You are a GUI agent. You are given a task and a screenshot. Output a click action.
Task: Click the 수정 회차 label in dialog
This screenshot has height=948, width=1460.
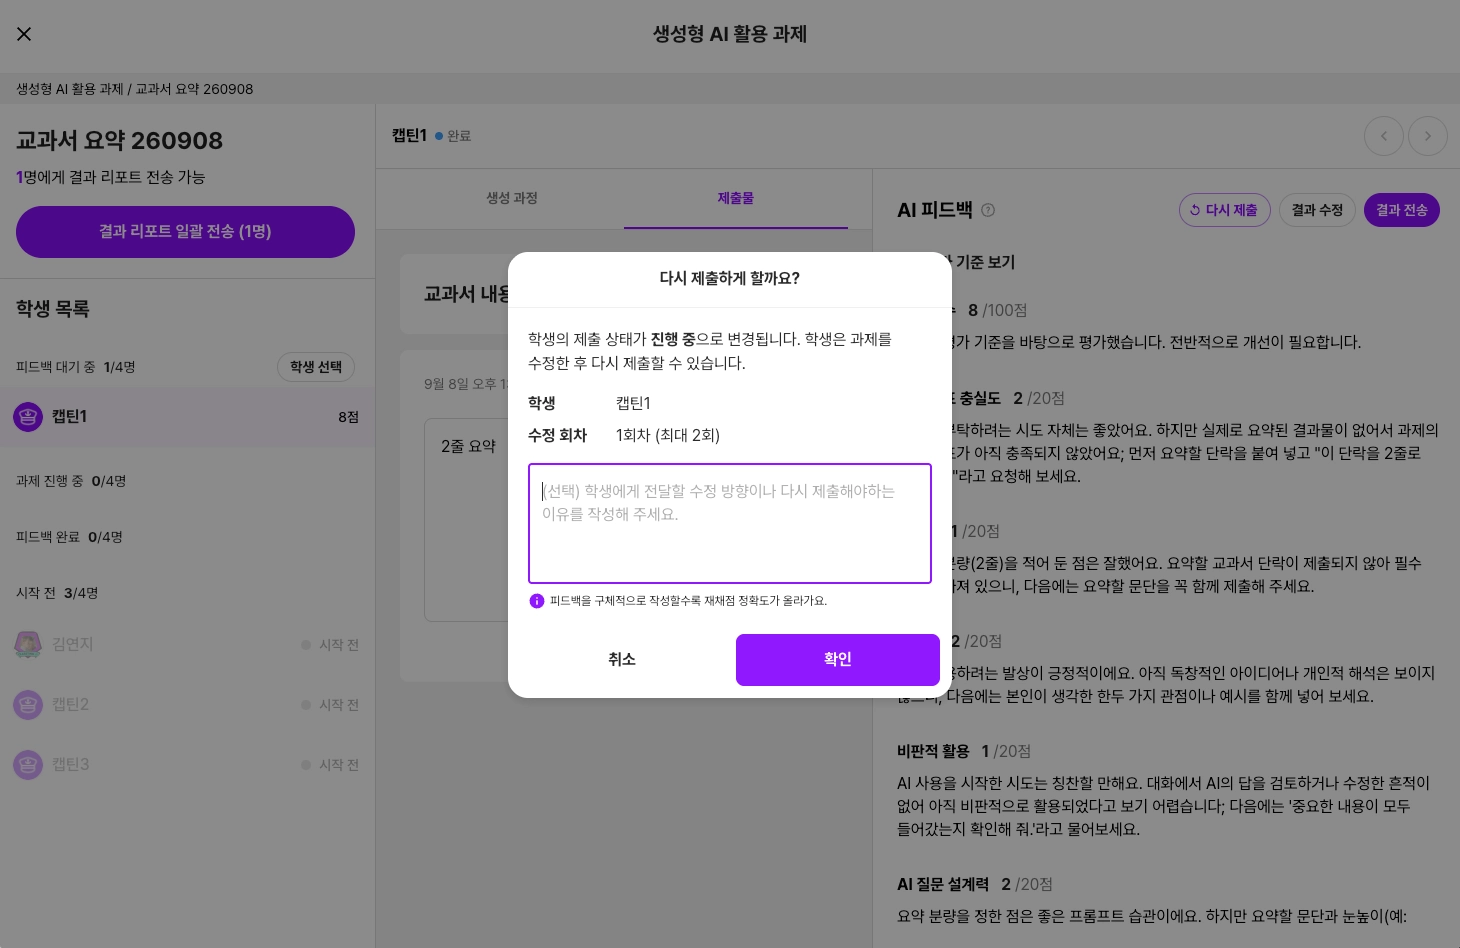click(557, 435)
